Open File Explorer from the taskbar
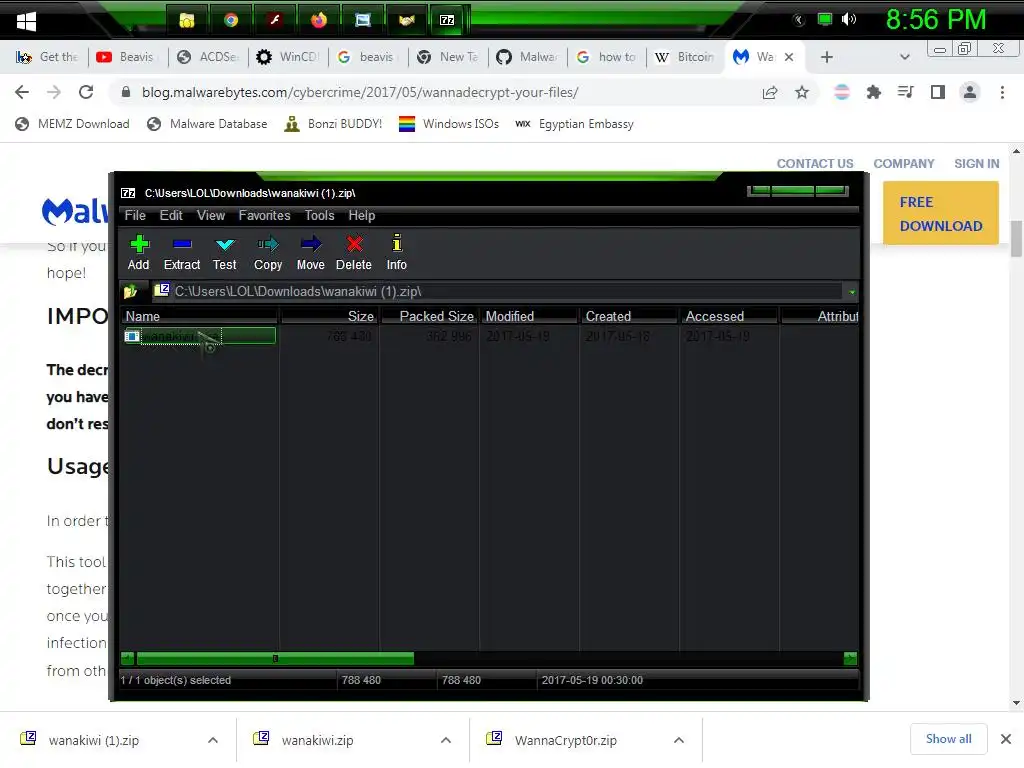Screen dimensions: 1024x768 (187, 20)
